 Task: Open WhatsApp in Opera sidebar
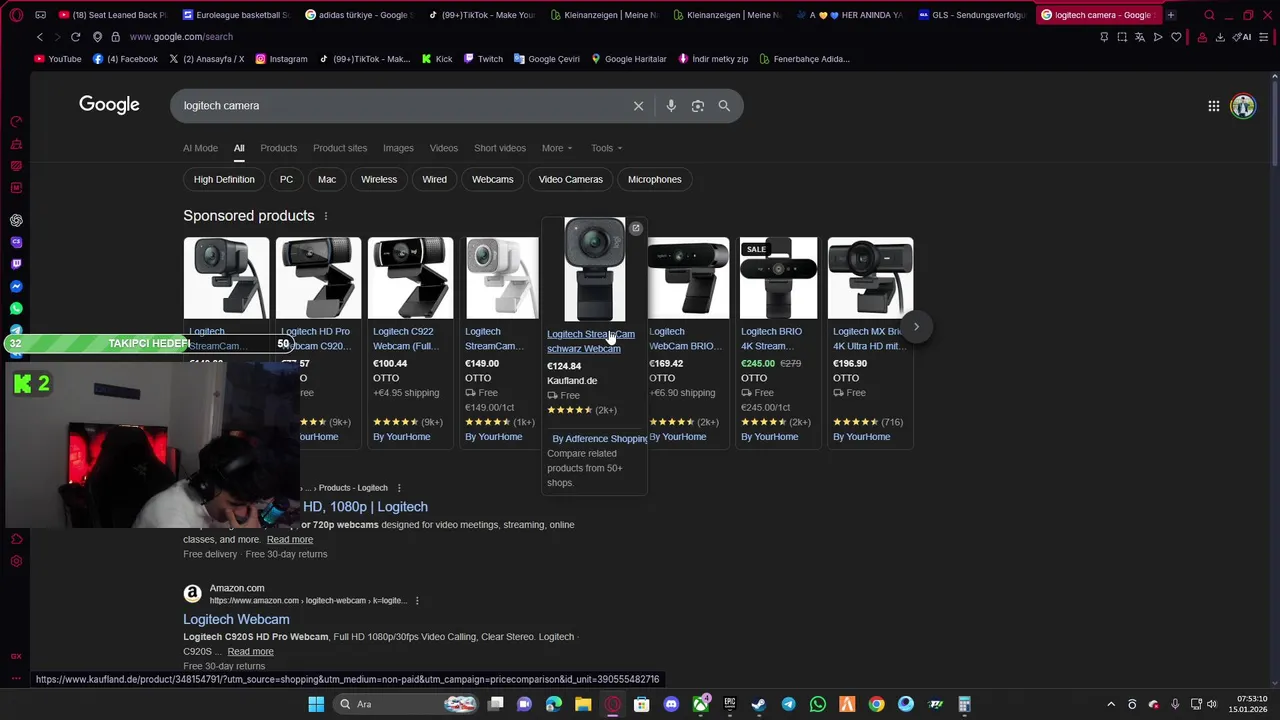click(16, 308)
